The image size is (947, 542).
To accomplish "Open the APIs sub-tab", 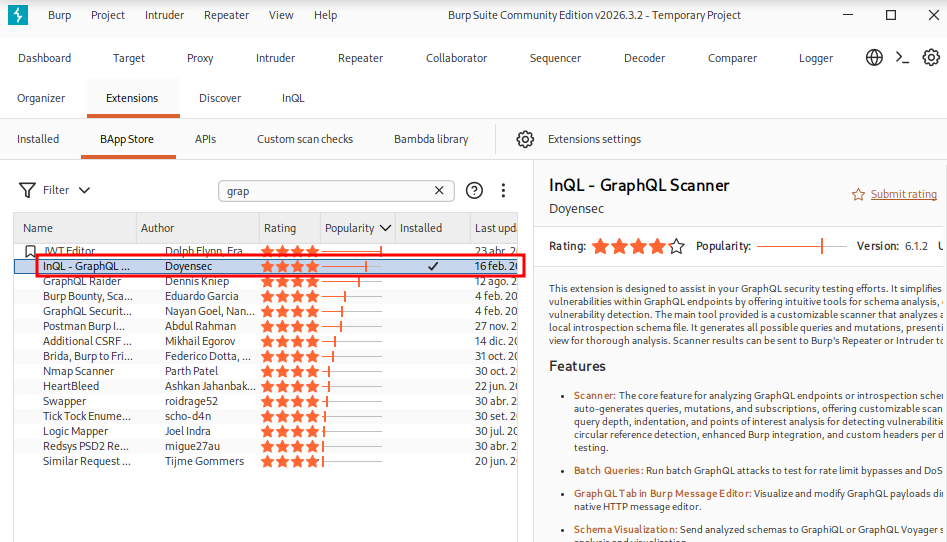I will [205, 139].
